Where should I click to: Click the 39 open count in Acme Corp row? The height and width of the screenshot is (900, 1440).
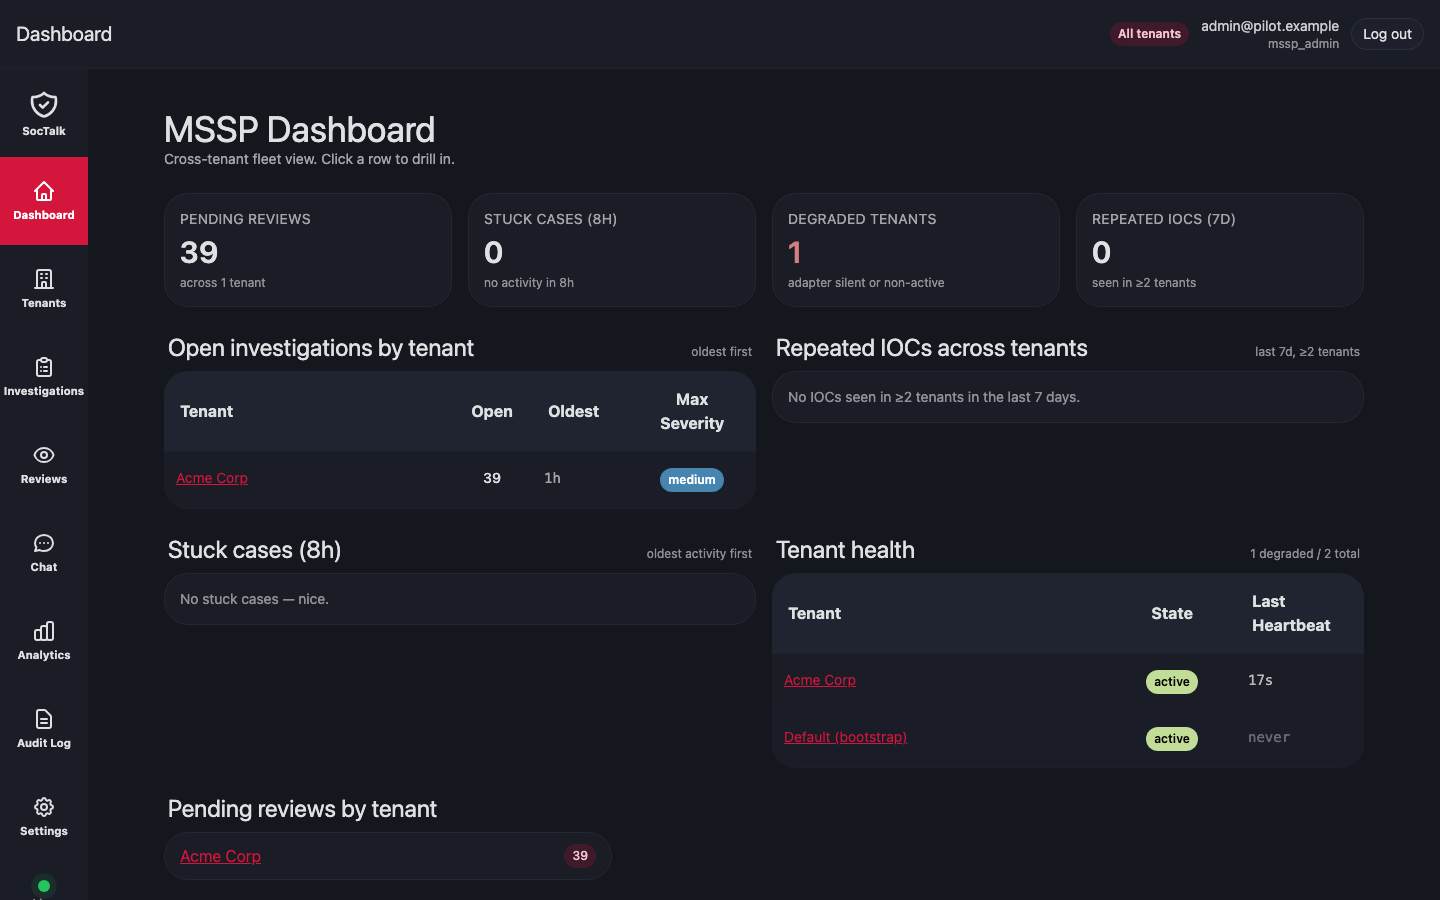[492, 478]
